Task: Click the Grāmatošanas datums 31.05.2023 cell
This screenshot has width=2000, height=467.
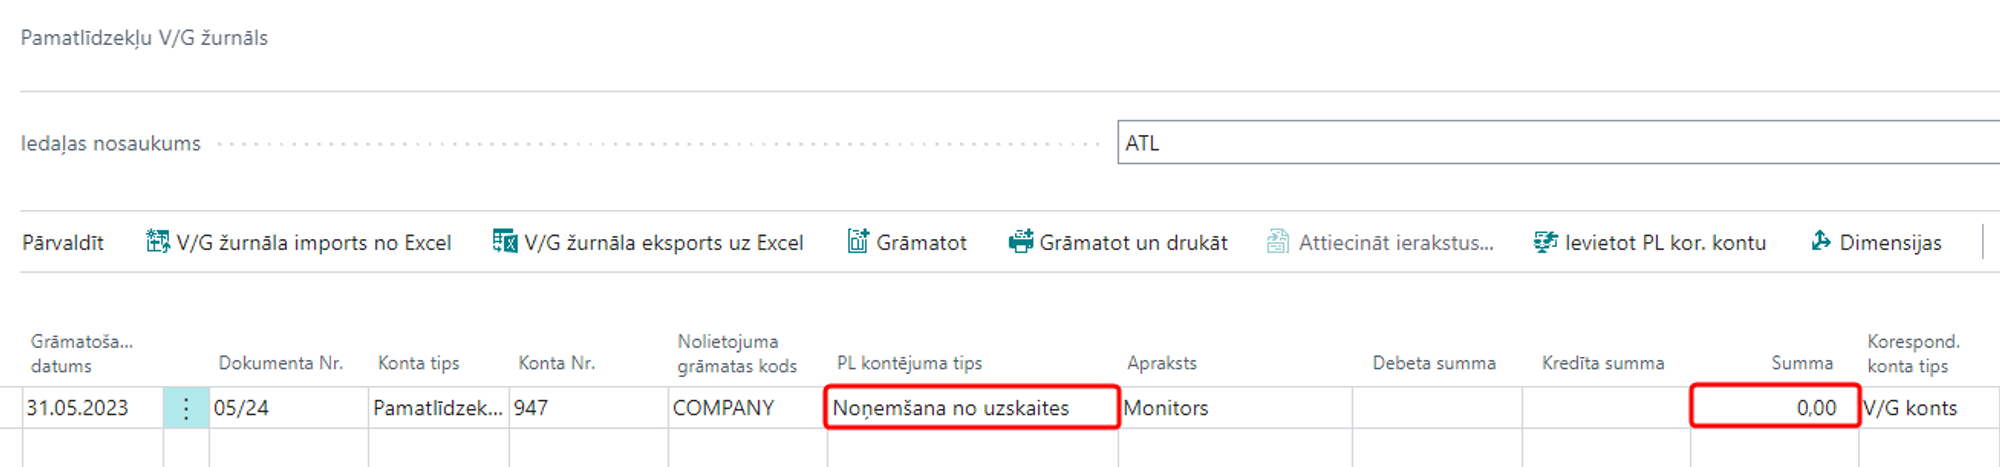Action: [x=90, y=408]
